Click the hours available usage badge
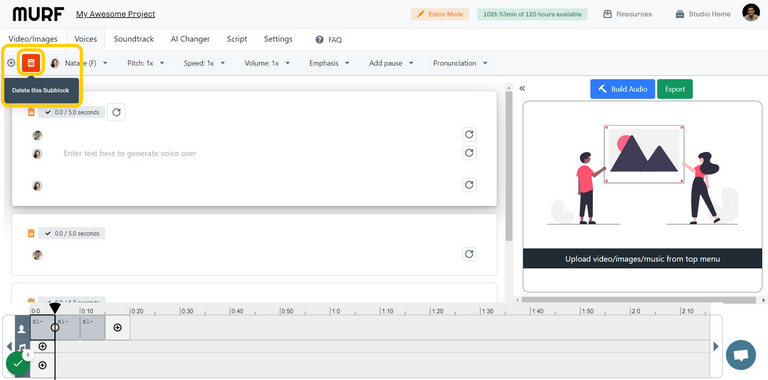The height and width of the screenshot is (380, 768). point(532,14)
